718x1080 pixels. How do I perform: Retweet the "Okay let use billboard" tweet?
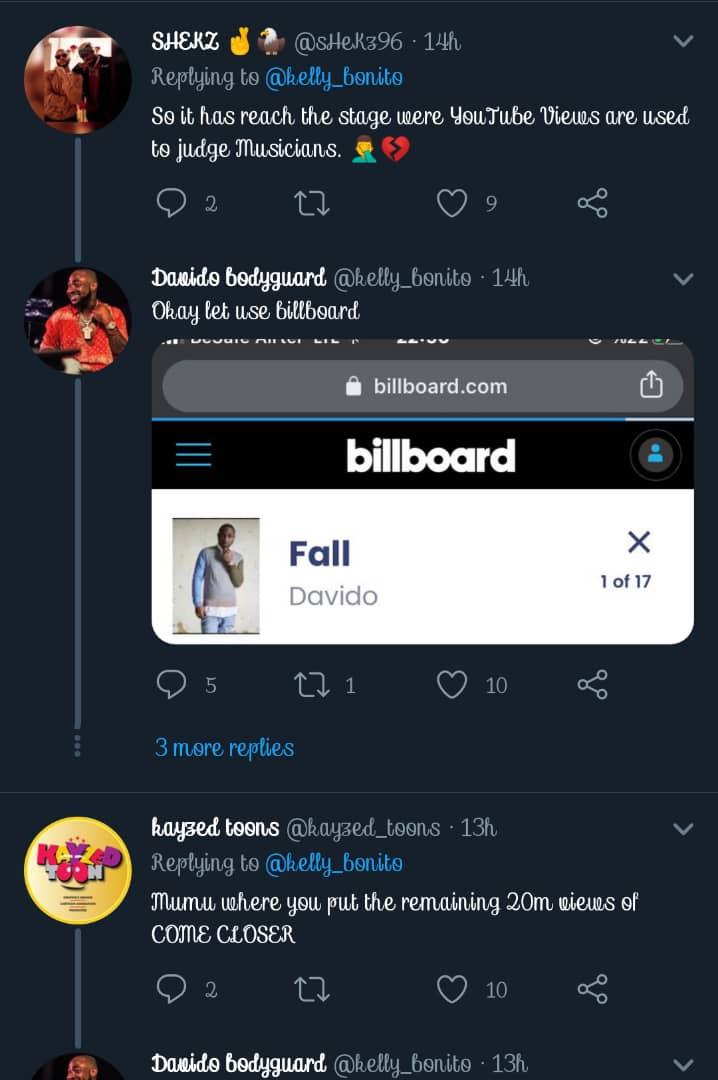(x=311, y=685)
